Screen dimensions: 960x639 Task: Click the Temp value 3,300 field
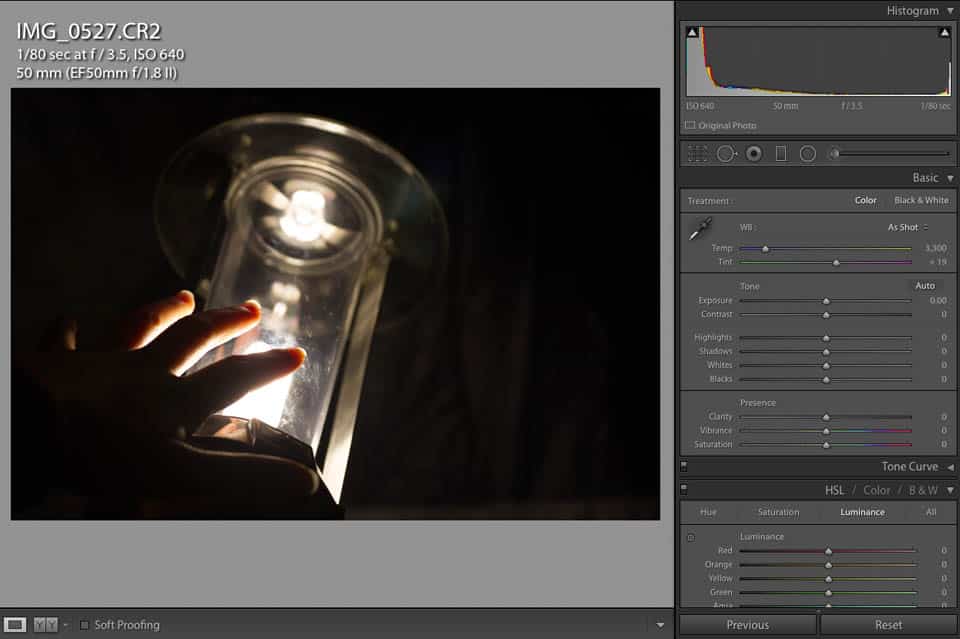pos(936,248)
